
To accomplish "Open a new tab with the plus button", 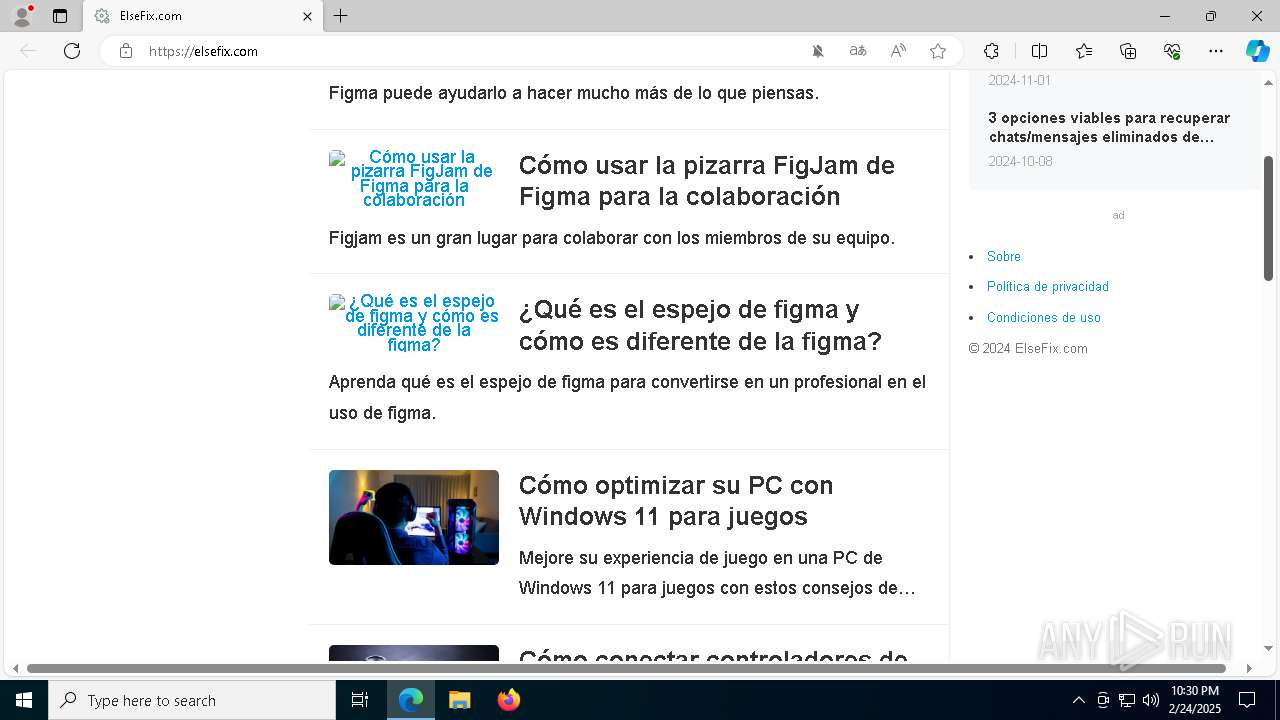I will [x=341, y=16].
